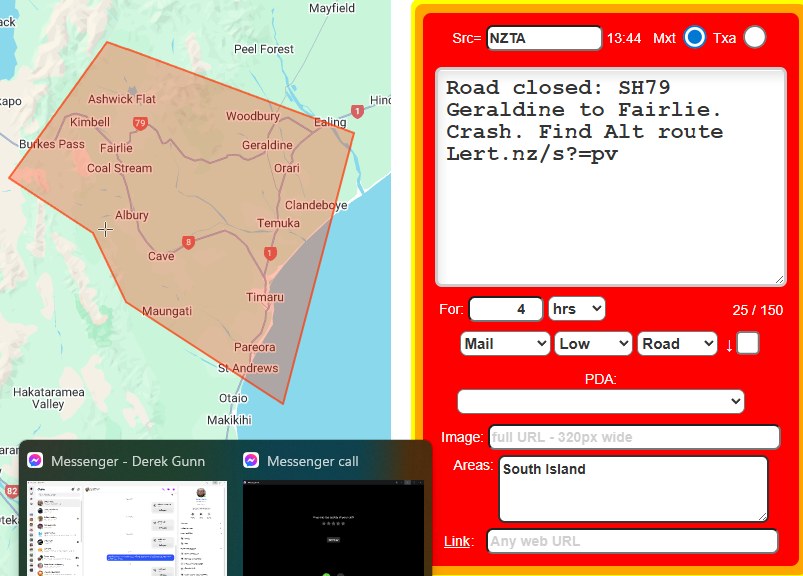Click the Burkes Pass map label
The image size is (803, 576).
(x=52, y=144)
